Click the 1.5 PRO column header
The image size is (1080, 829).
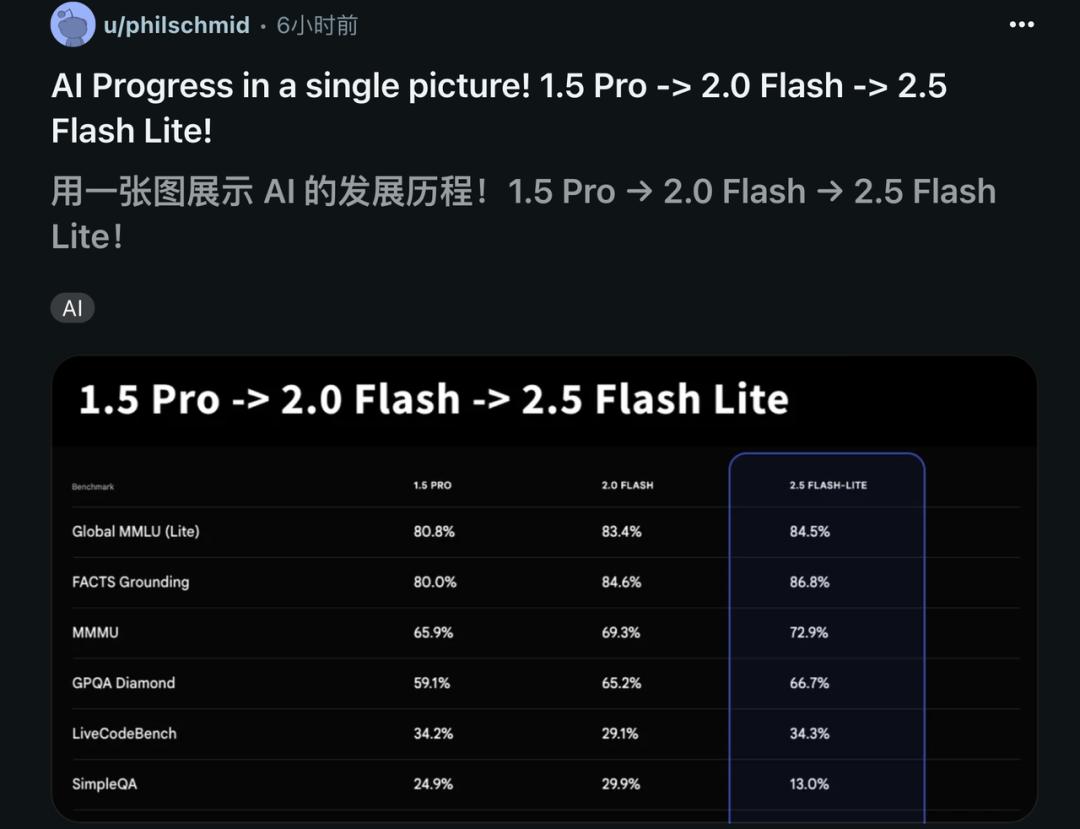pyautogui.click(x=433, y=485)
